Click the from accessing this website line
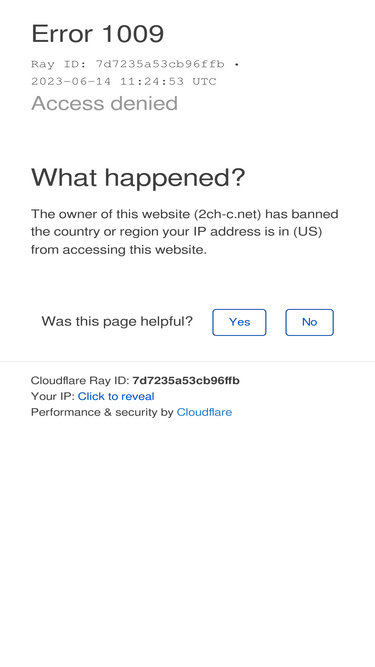 tap(119, 249)
